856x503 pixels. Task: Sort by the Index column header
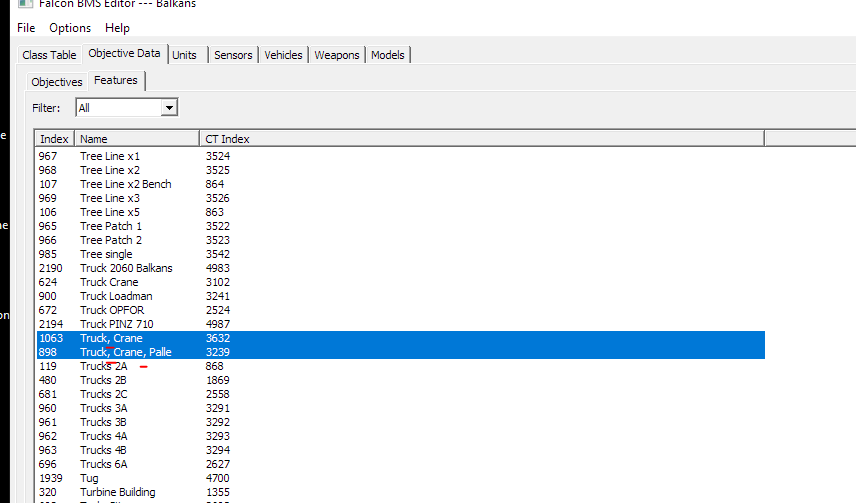[x=54, y=139]
